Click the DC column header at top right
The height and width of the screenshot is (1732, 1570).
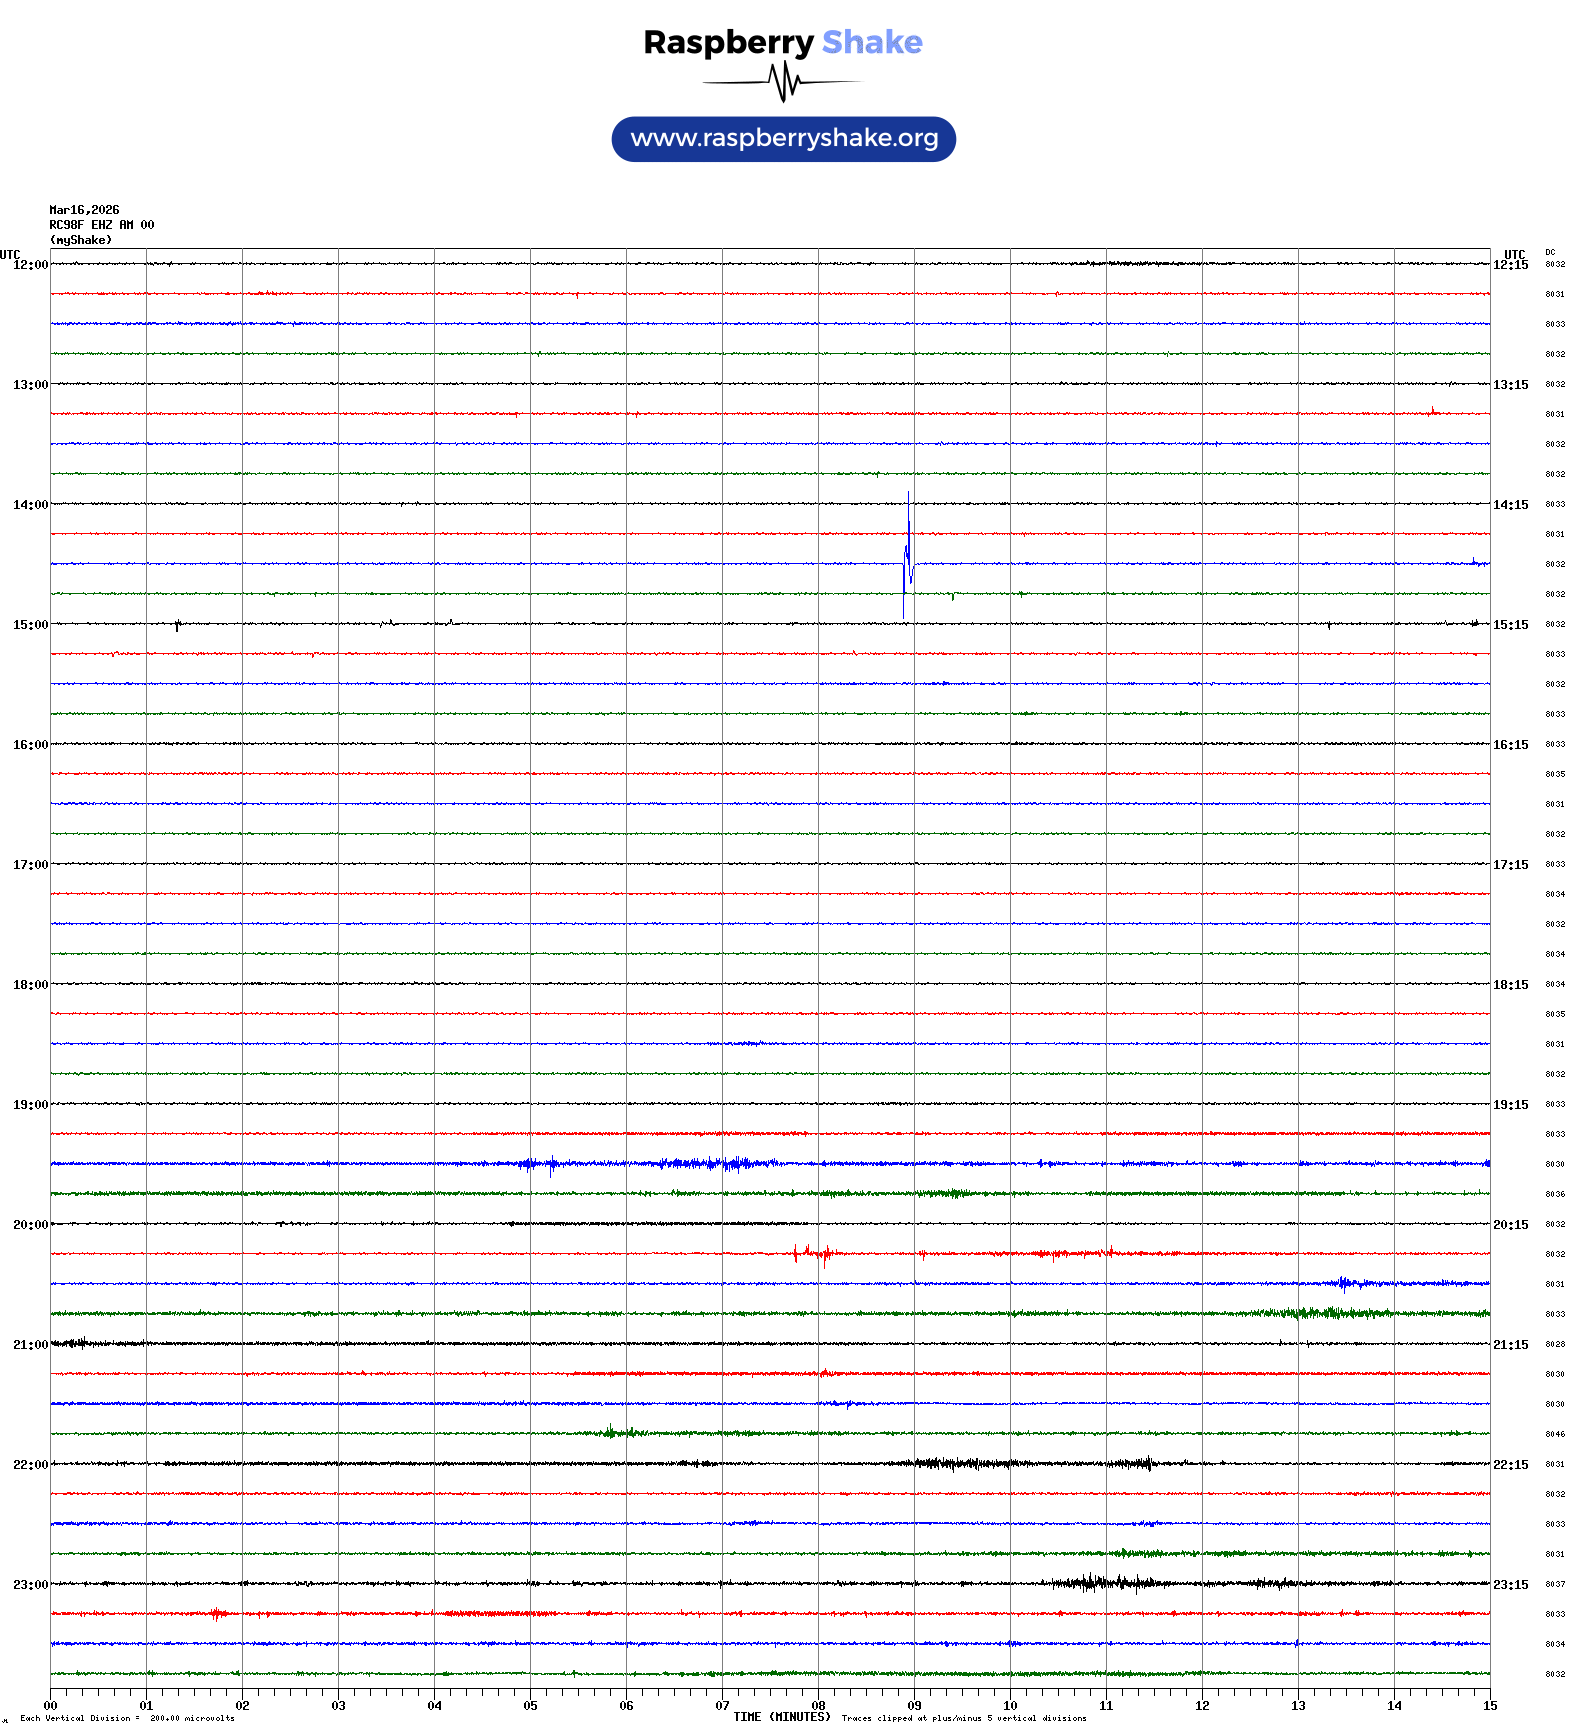(x=1550, y=252)
